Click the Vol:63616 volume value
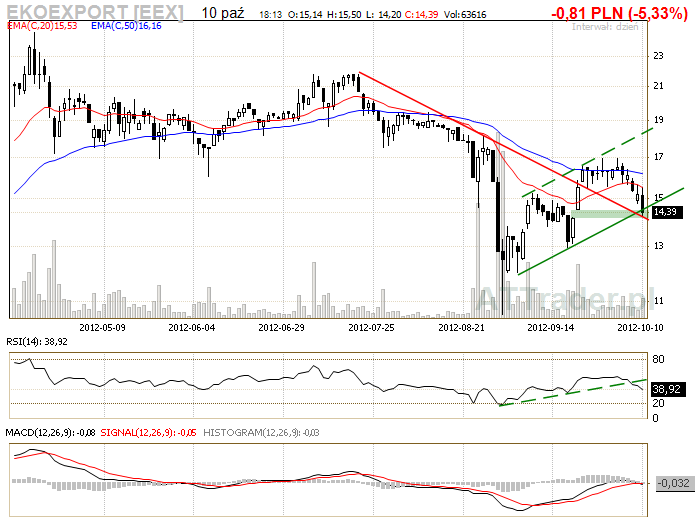The height and width of the screenshot is (522, 700). (465, 15)
